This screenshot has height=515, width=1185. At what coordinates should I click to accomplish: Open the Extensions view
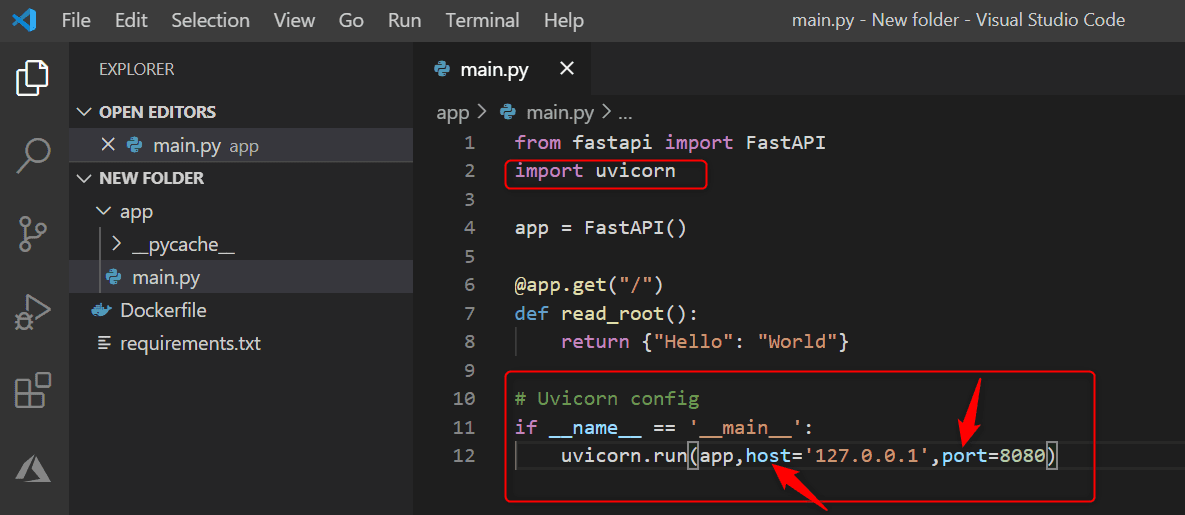tap(33, 391)
